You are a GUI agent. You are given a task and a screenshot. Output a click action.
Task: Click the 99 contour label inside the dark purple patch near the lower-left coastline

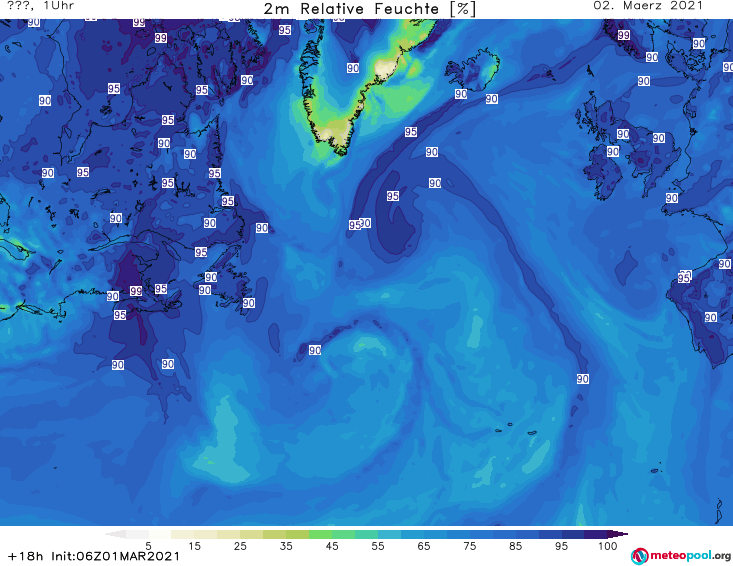pos(136,291)
